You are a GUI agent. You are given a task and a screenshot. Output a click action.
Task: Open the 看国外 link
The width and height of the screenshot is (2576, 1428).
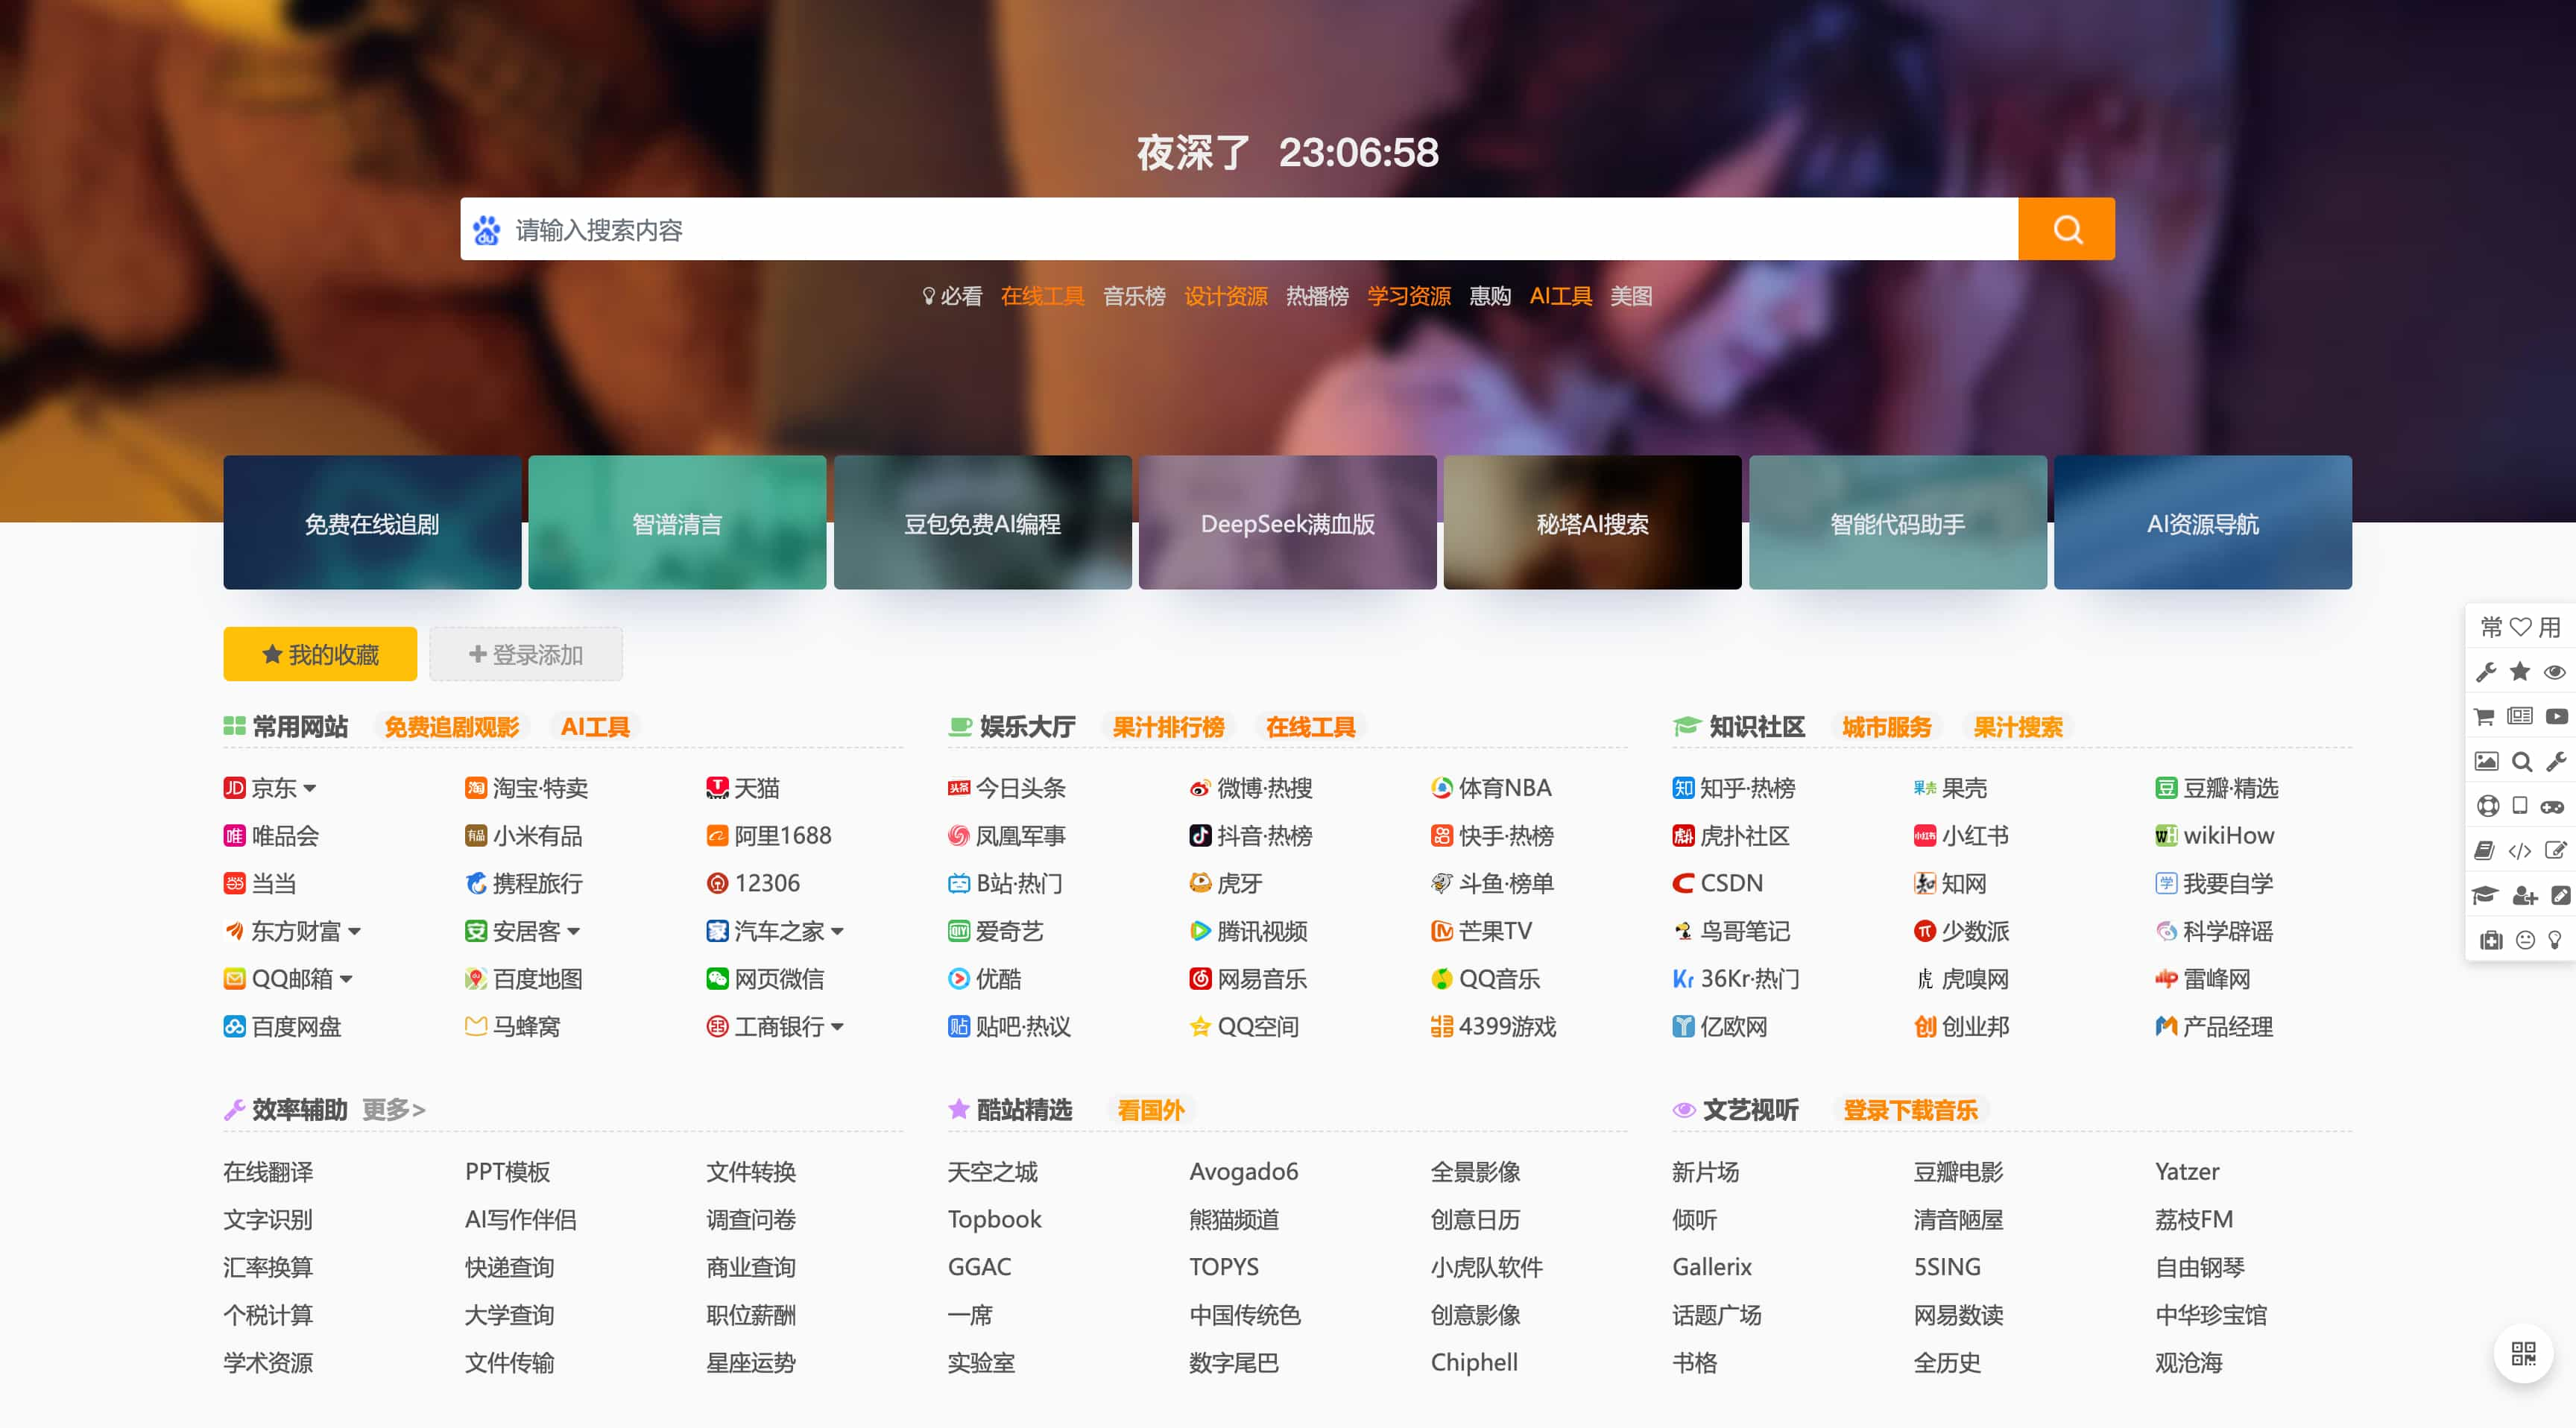pyautogui.click(x=1150, y=1110)
